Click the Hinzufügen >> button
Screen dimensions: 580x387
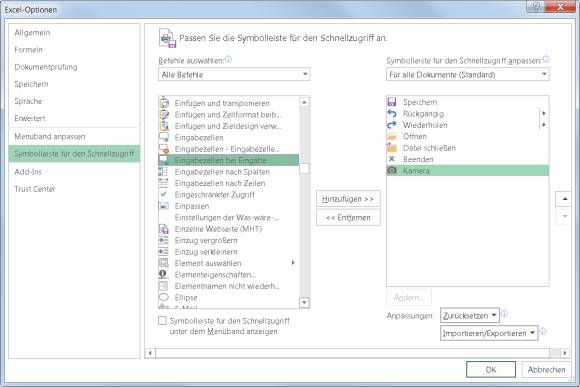348,199
